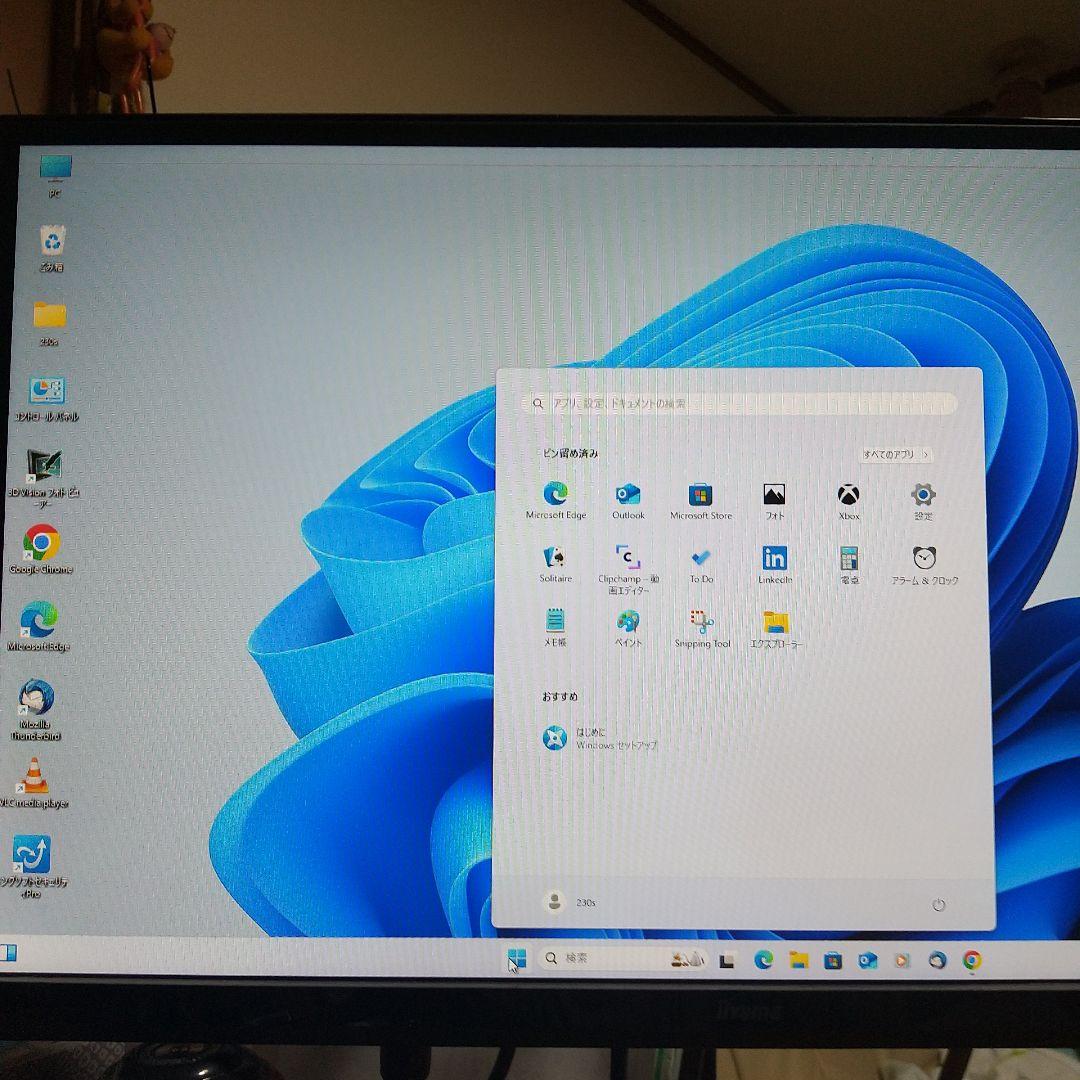1080x1080 pixels.
Task: Expand すべてのアプリ to show all apps
Action: click(x=897, y=455)
